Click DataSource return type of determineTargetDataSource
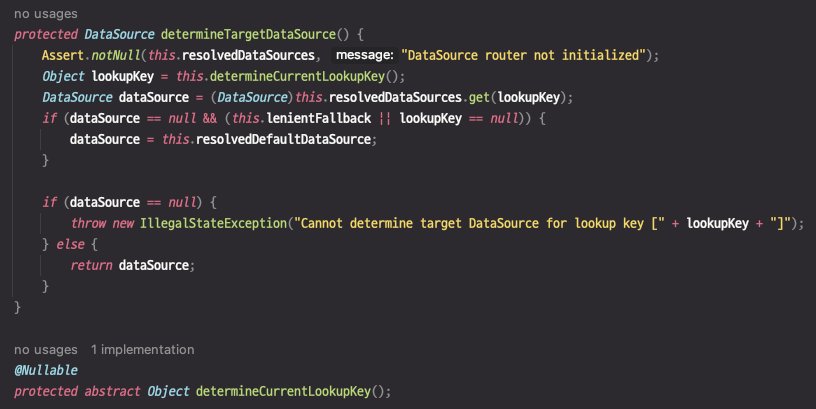 coord(119,34)
